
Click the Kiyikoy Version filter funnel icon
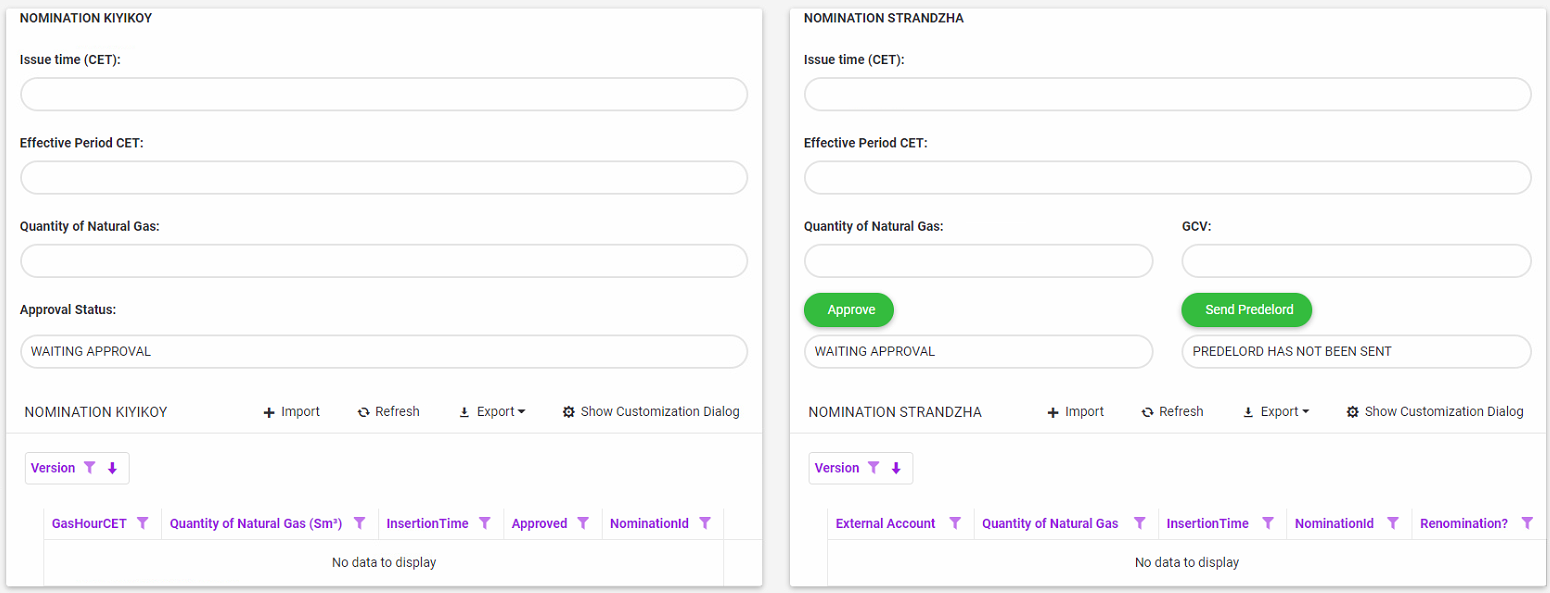[x=90, y=468]
